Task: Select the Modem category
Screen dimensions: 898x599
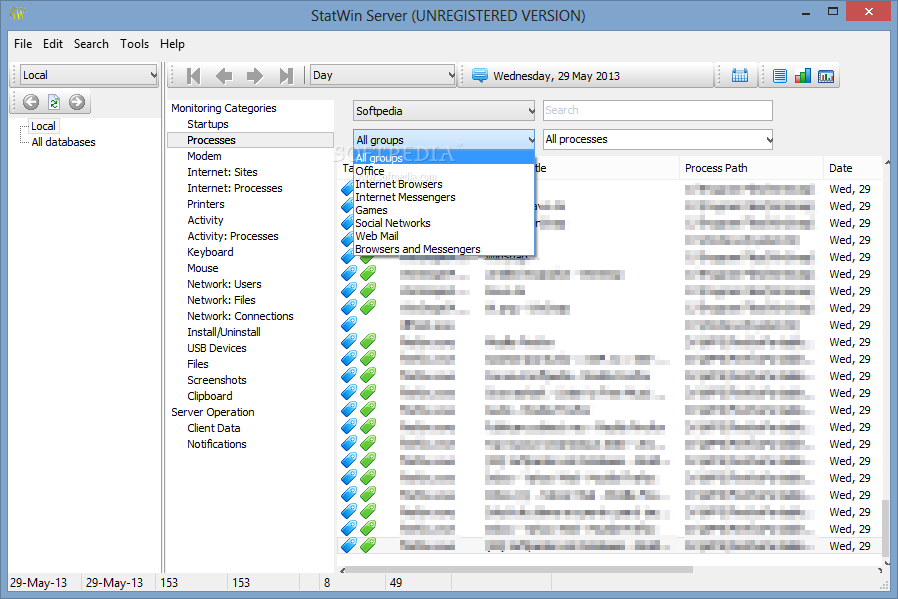Action: tap(204, 156)
